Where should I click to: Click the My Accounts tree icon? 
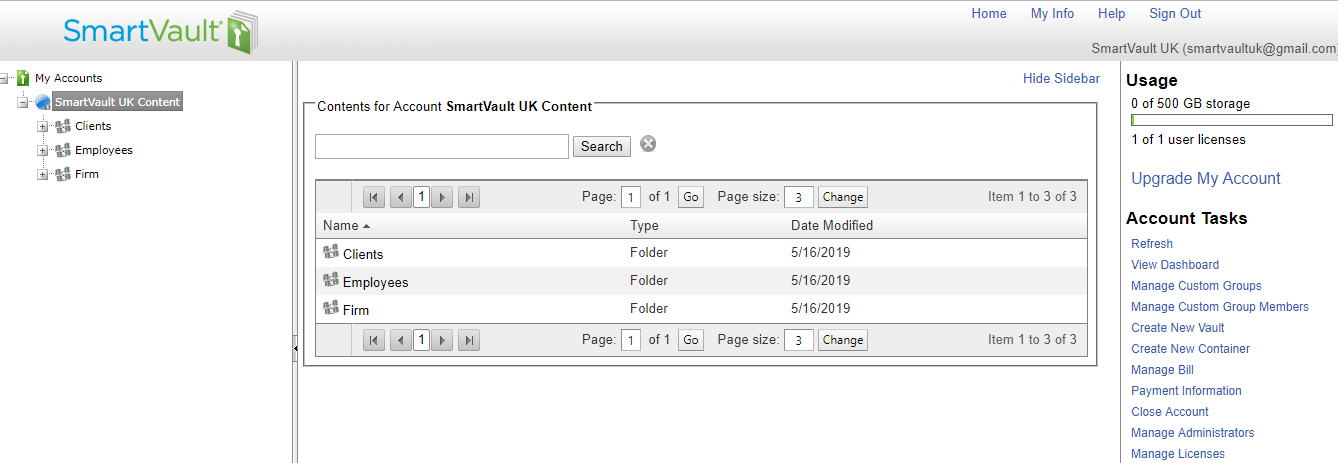click(23, 78)
